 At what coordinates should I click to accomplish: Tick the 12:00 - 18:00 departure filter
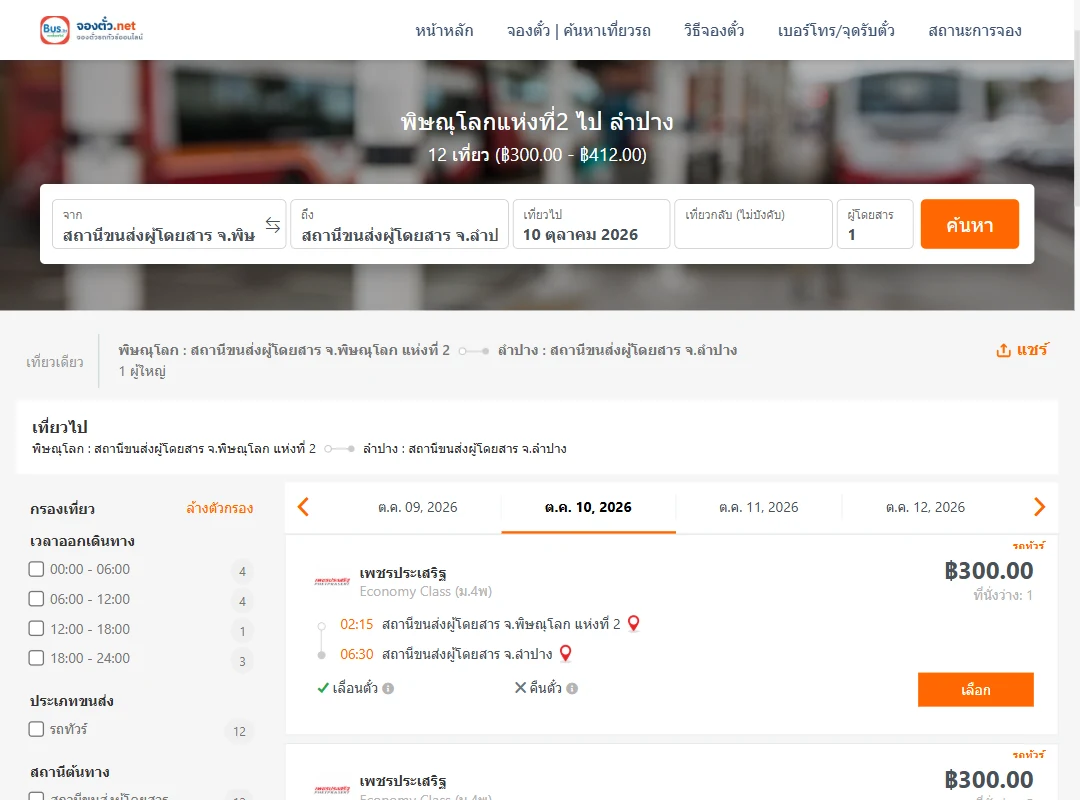37,628
